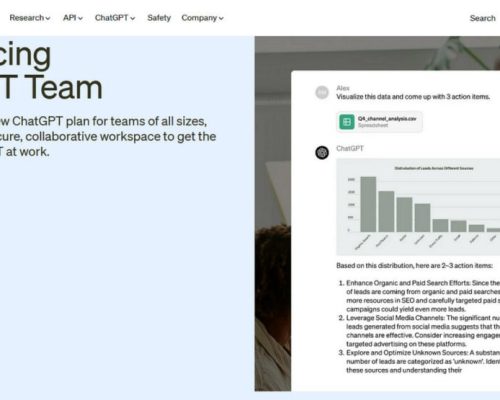500x400 pixels.
Task: Open the Q4_channel_analysis.csv attachment
Action: click(x=379, y=122)
